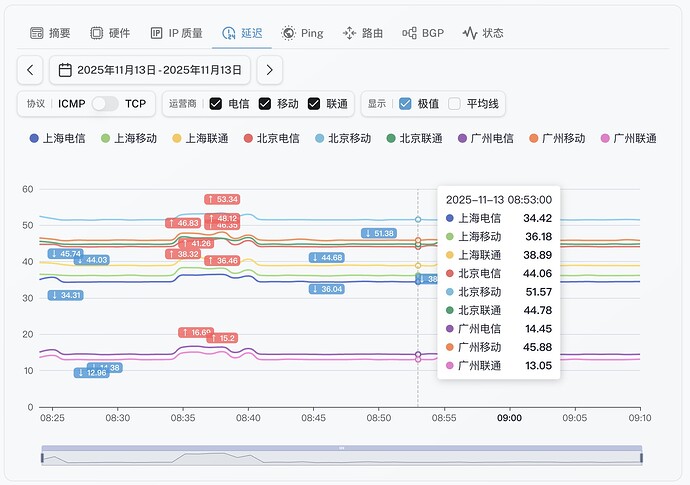Image resolution: width=690 pixels, height=485 pixels.
Task: Go to previous date with left chevron
Action: coord(30,70)
